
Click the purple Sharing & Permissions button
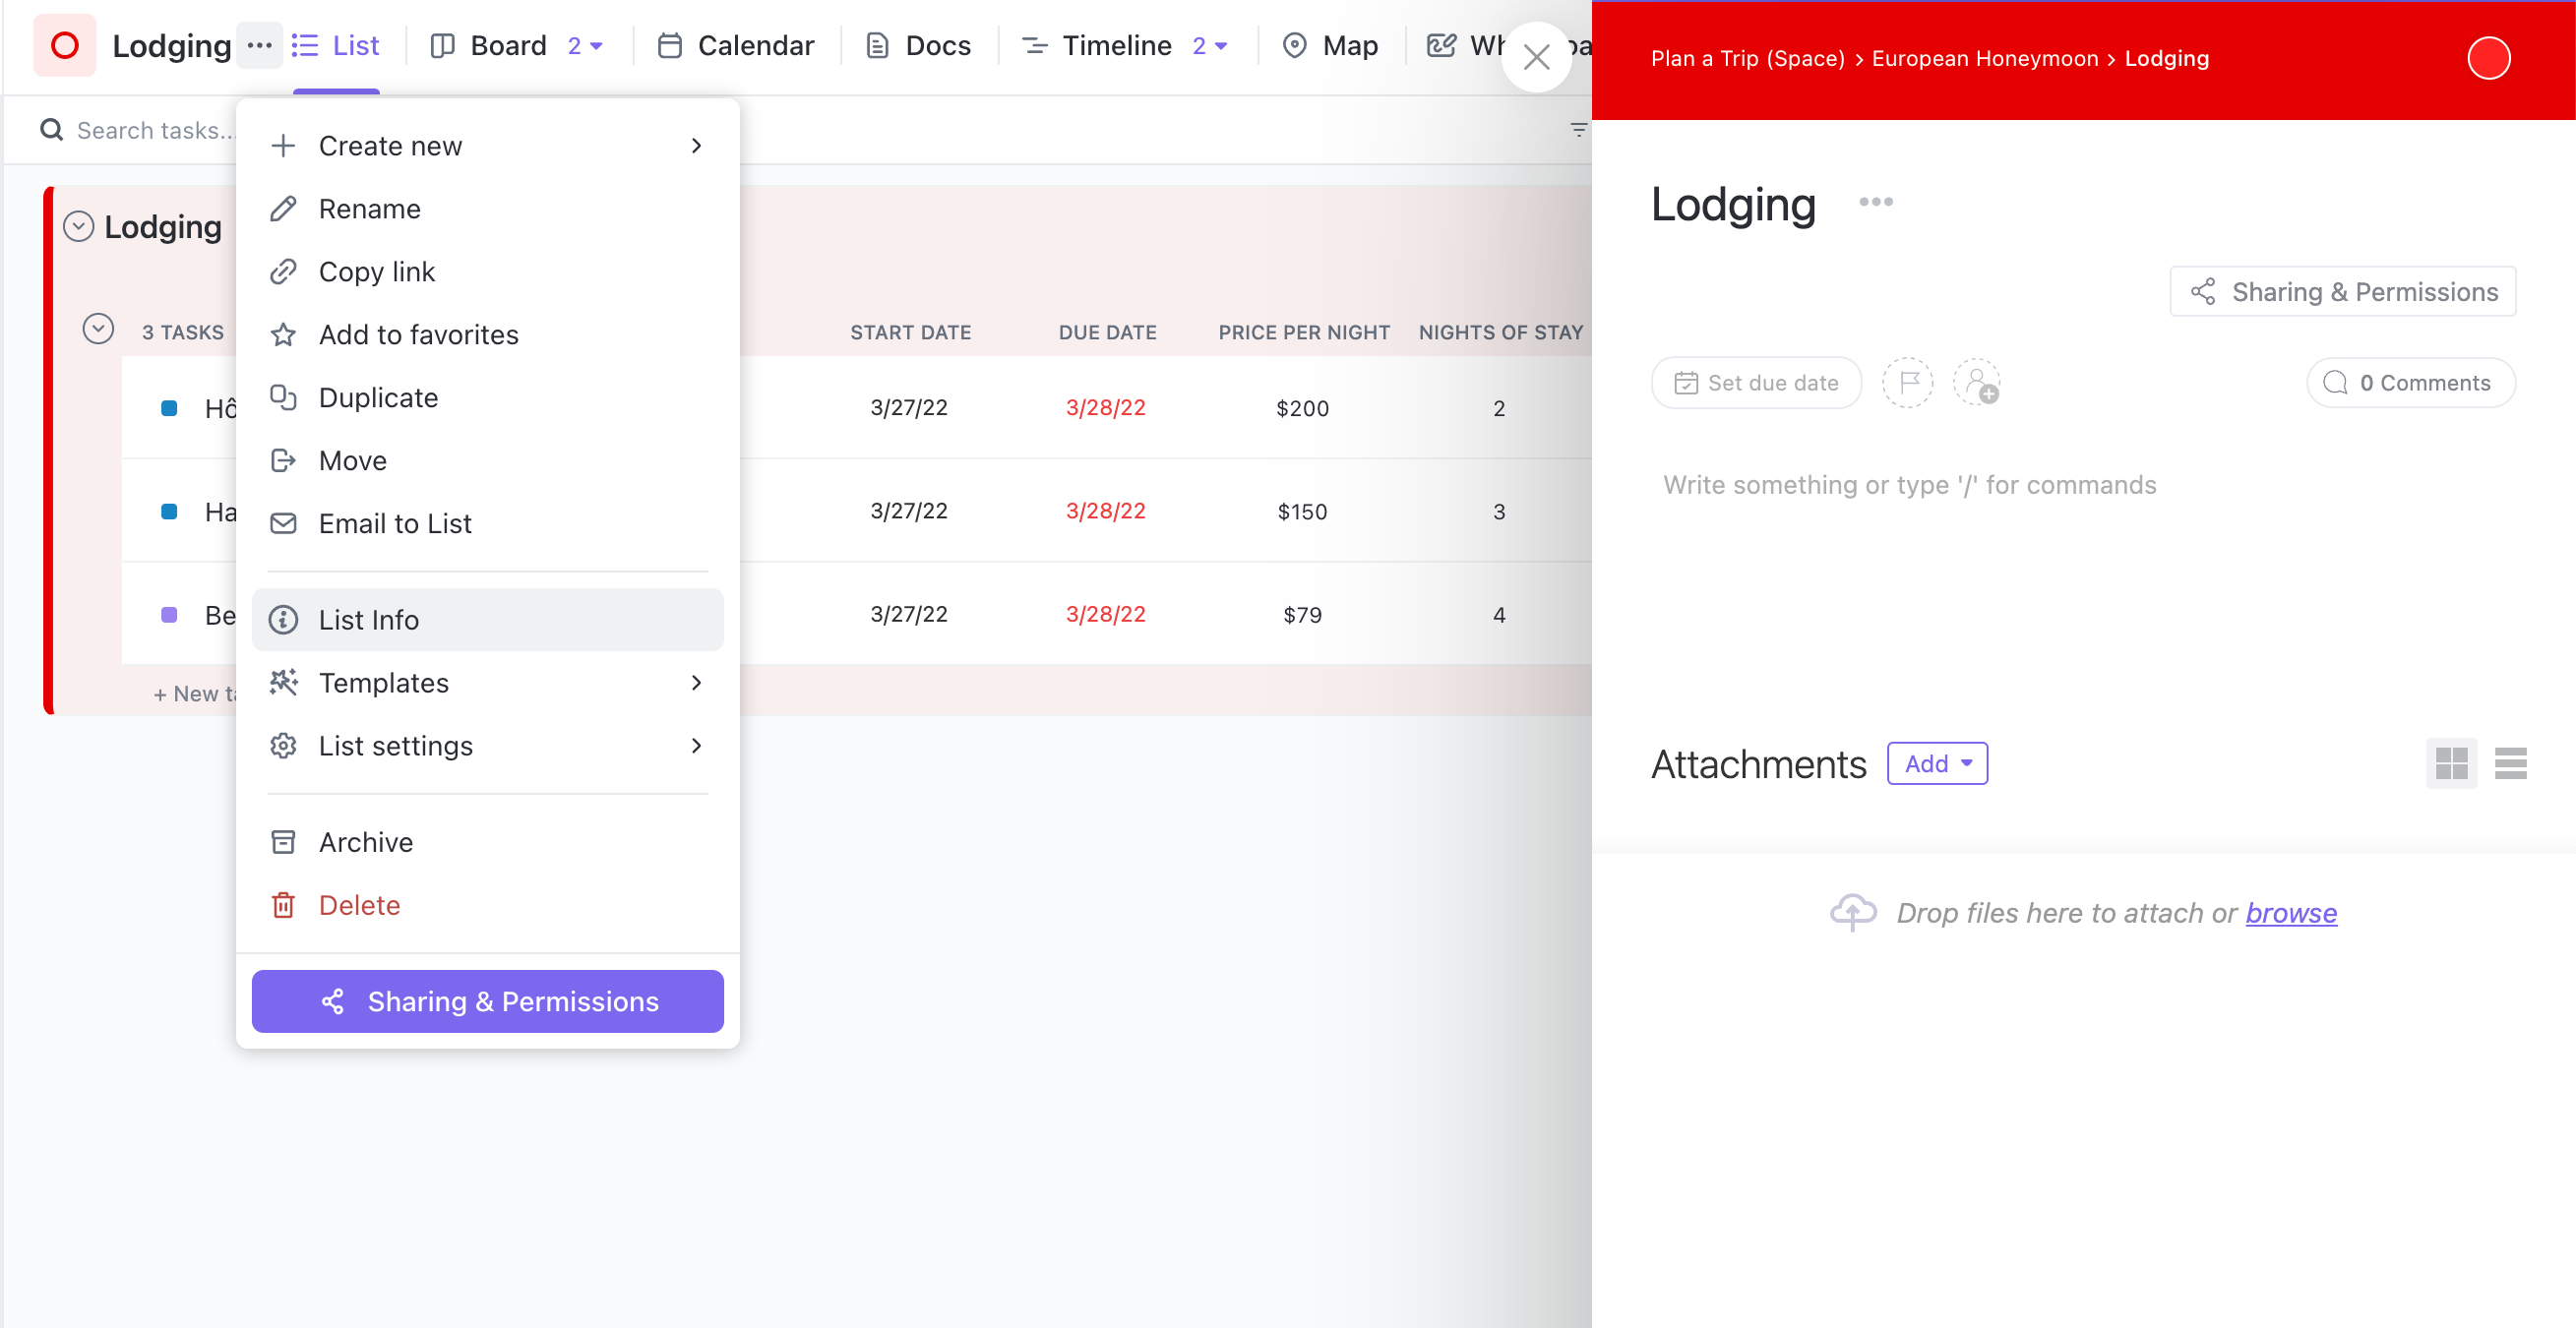pyautogui.click(x=487, y=1001)
